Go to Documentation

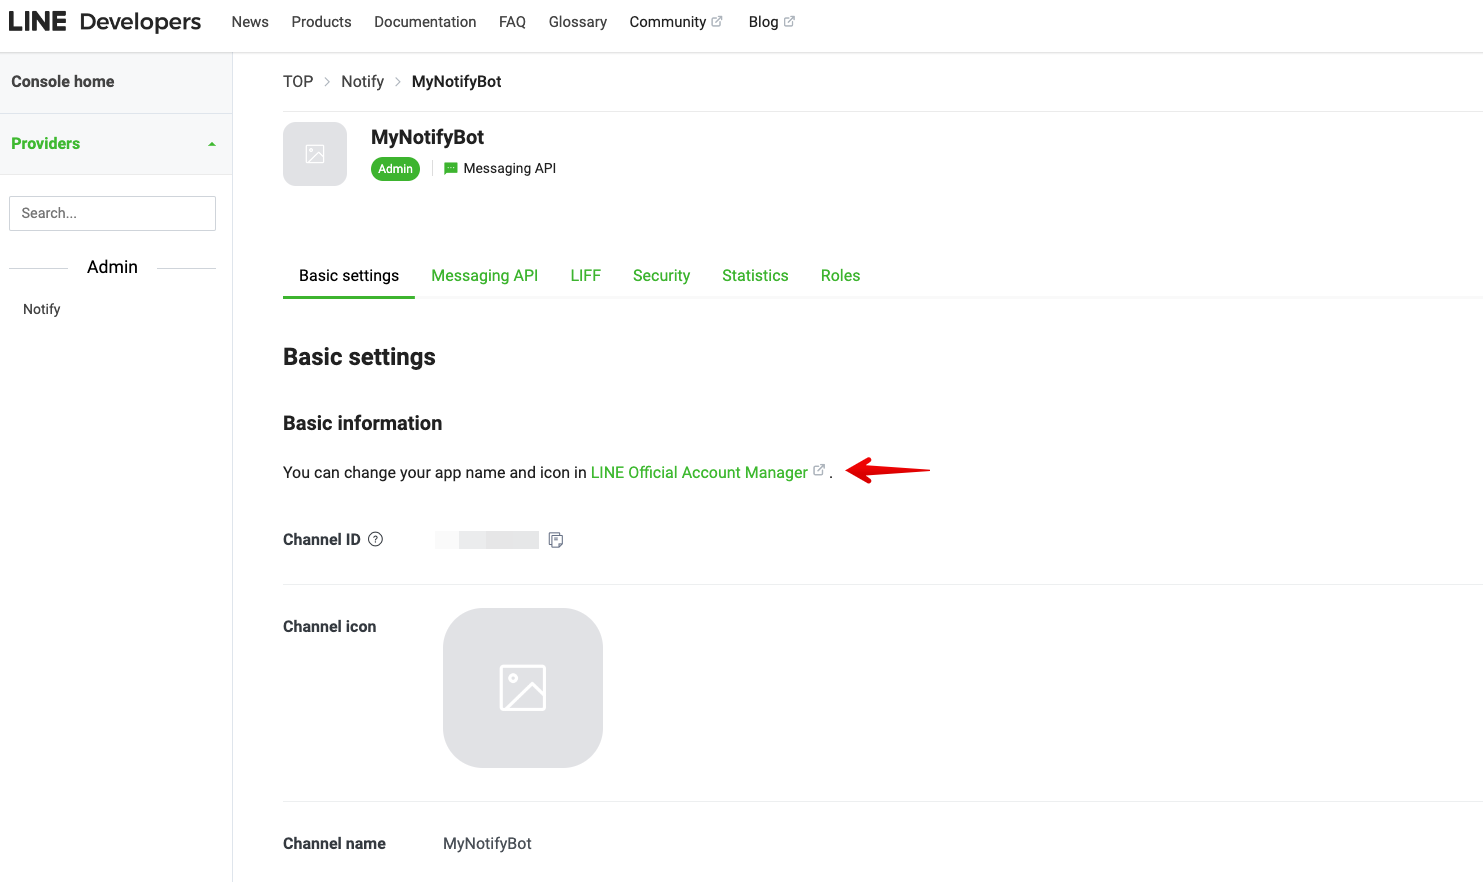click(425, 22)
